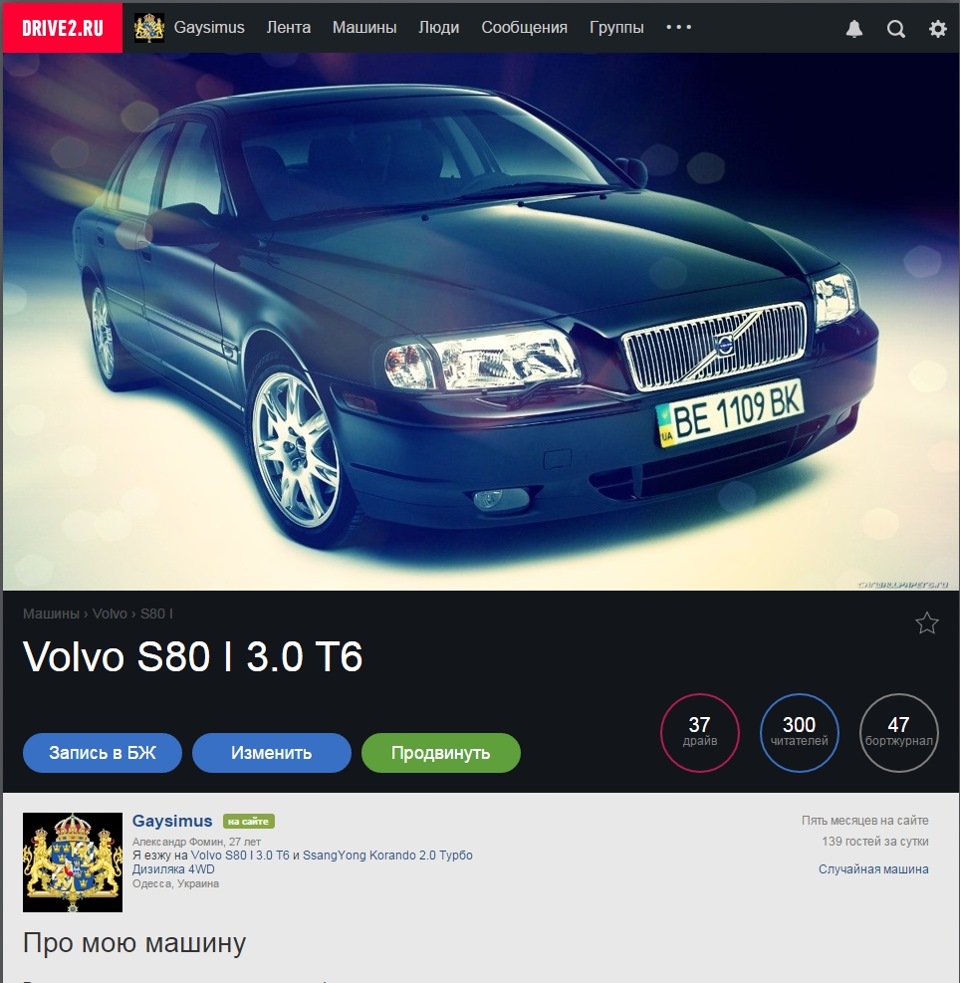Click the Машины breadcrumb link

[x=51, y=614]
